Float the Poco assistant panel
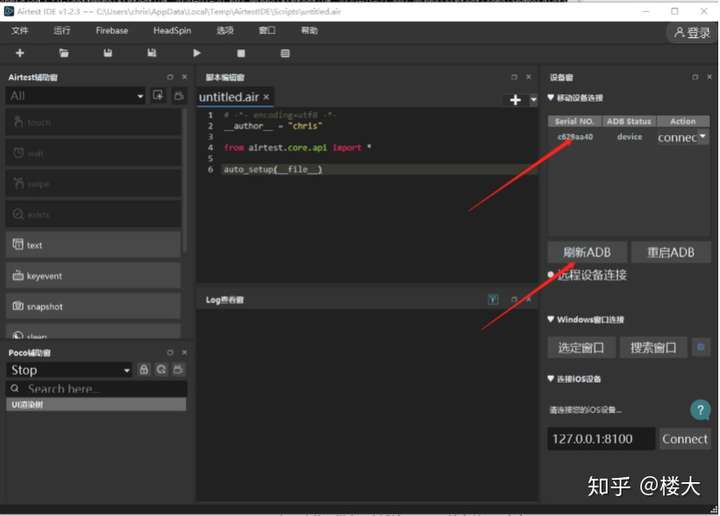The height and width of the screenshot is (516, 720). (170, 353)
